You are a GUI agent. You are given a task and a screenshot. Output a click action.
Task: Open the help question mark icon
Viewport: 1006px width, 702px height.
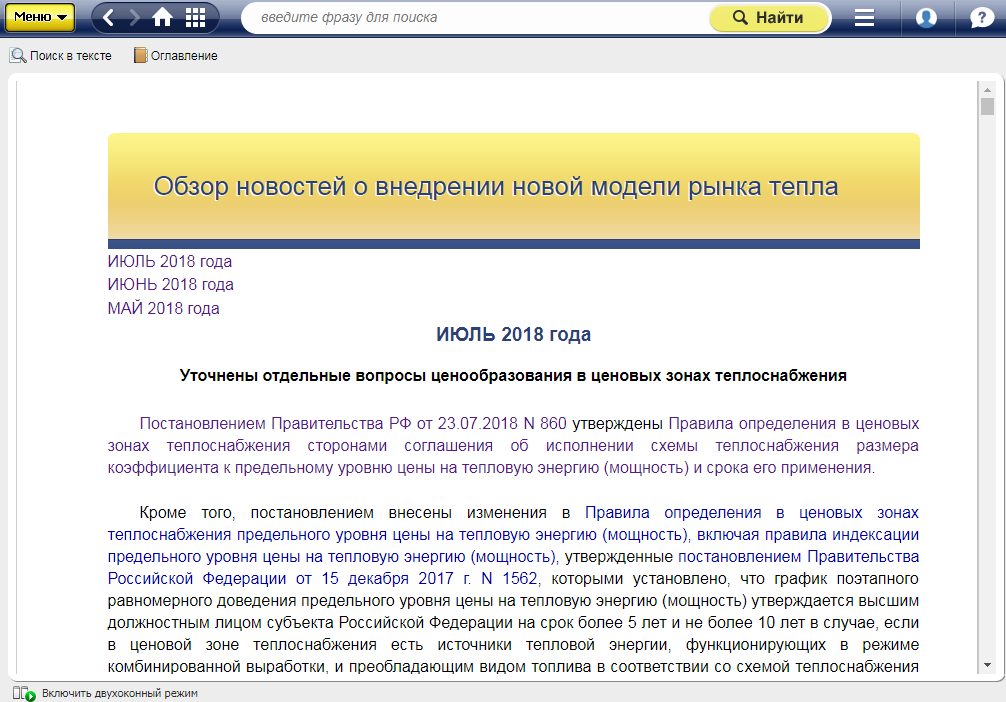[x=980, y=18]
